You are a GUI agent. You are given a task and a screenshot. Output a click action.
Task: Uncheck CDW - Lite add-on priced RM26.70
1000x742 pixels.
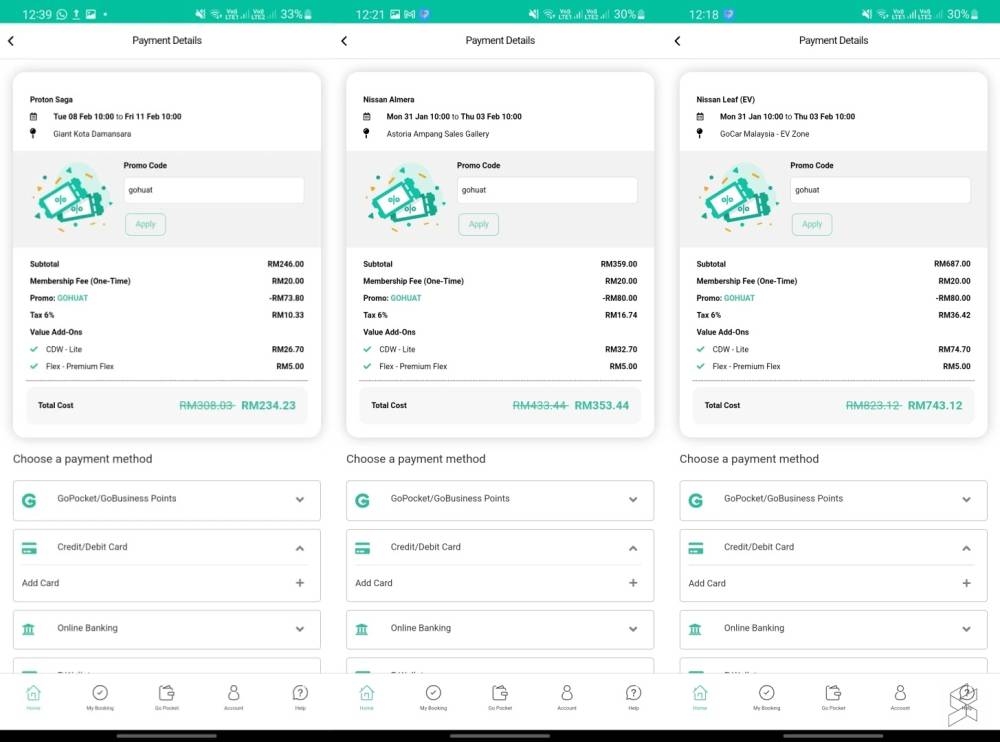[x=34, y=350]
